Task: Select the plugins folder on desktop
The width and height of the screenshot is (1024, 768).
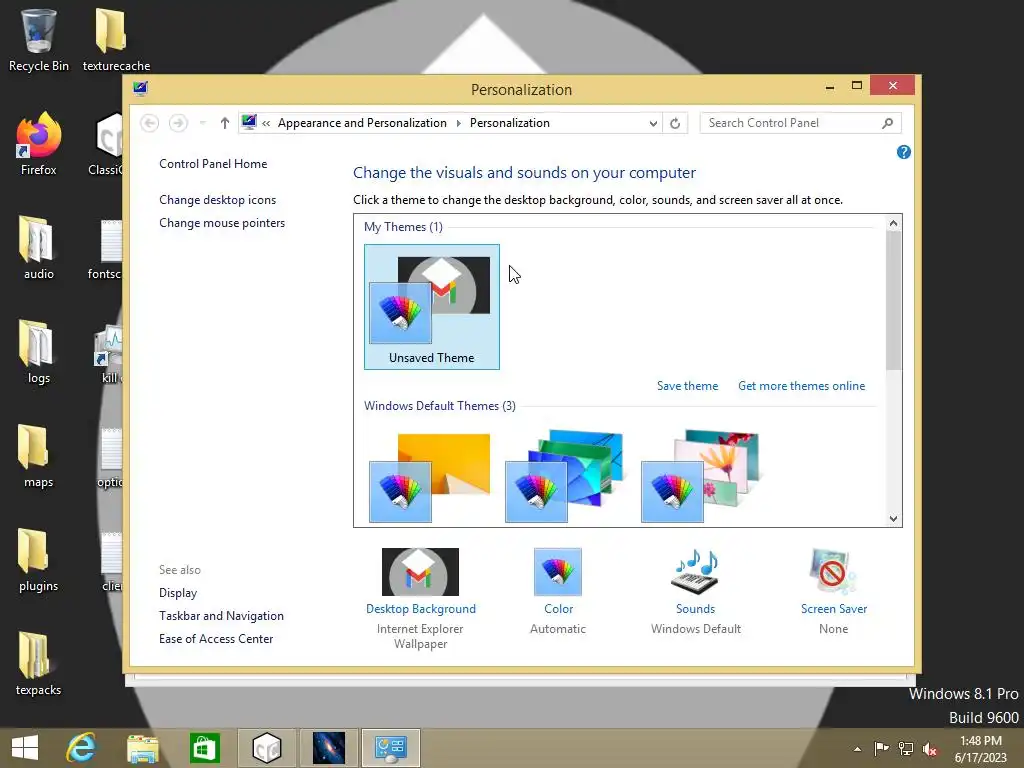Action: click(39, 560)
